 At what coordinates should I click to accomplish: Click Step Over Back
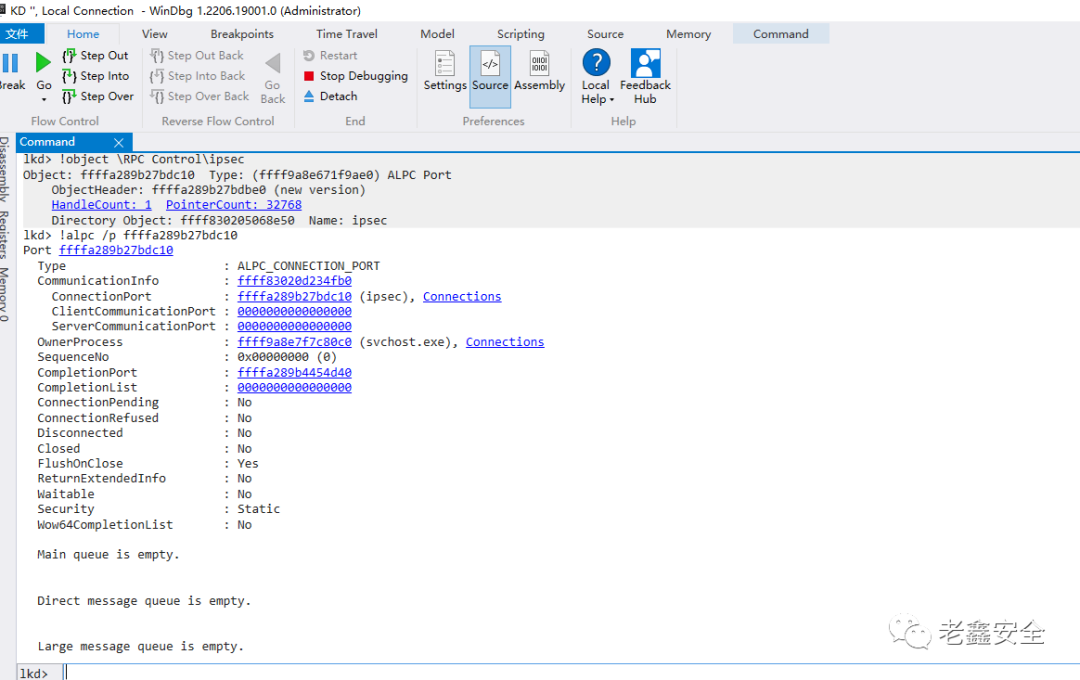point(200,96)
